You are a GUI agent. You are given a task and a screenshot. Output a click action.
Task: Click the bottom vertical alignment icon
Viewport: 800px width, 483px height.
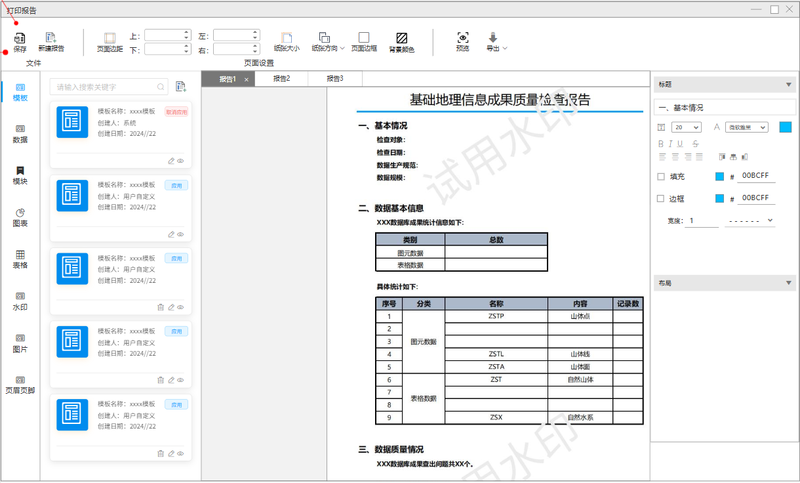coord(745,157)
